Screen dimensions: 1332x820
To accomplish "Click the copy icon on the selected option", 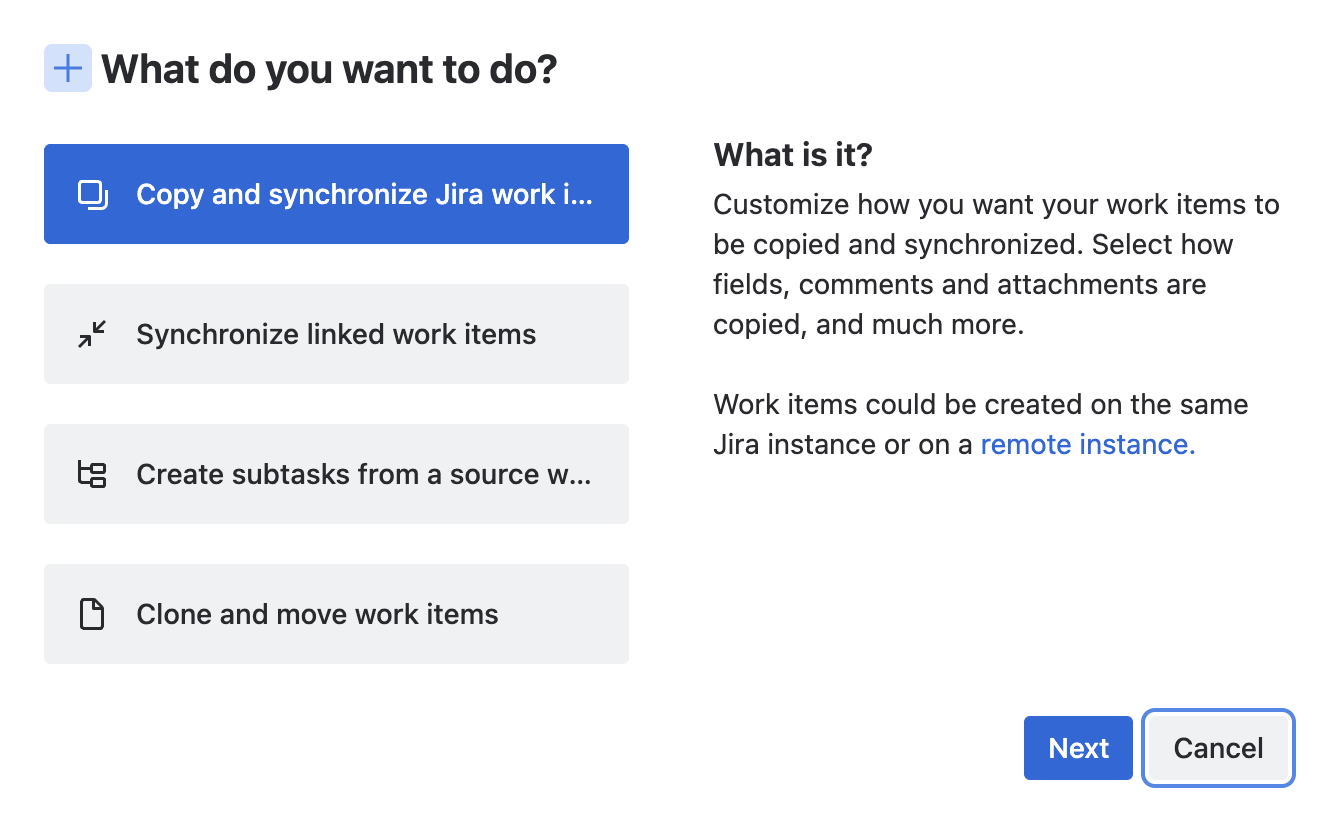I will tap(92, 194).
